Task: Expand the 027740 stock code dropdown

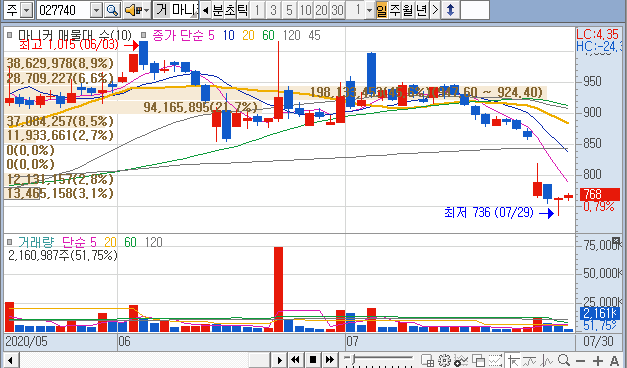Action: 96,10
